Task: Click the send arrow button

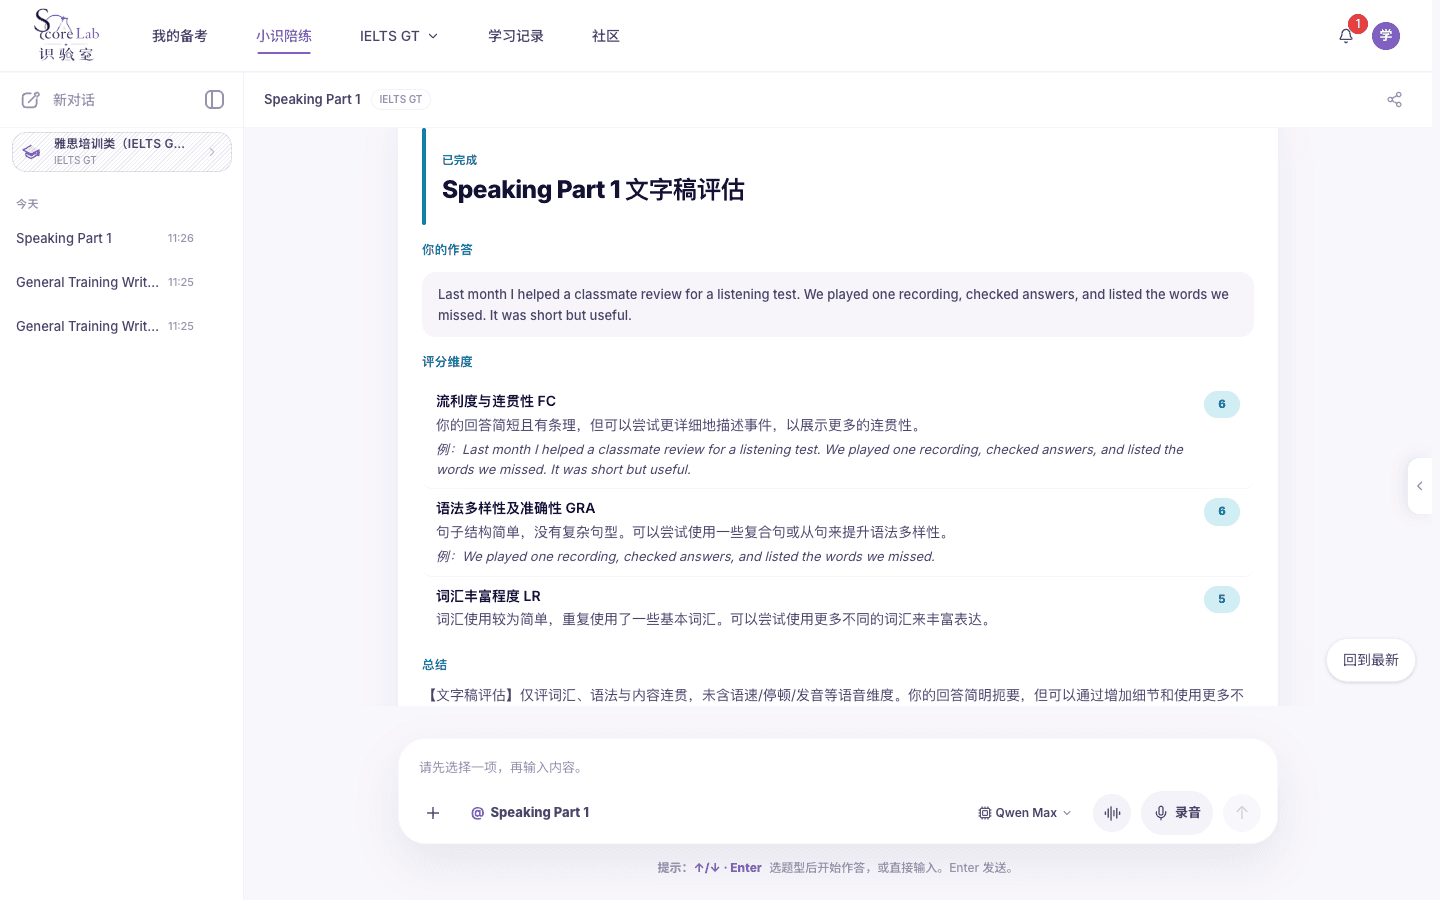Action: (x=1242, y=813)
